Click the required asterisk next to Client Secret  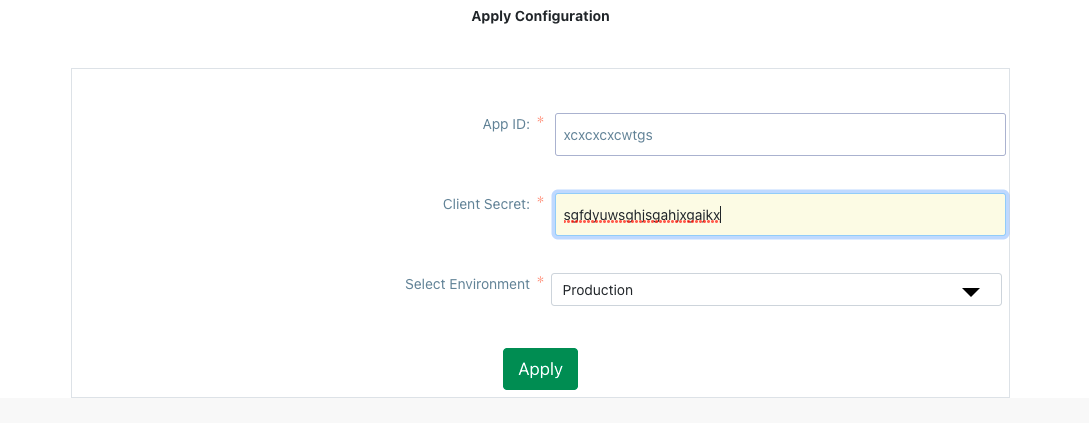click(x=541, y=202)
